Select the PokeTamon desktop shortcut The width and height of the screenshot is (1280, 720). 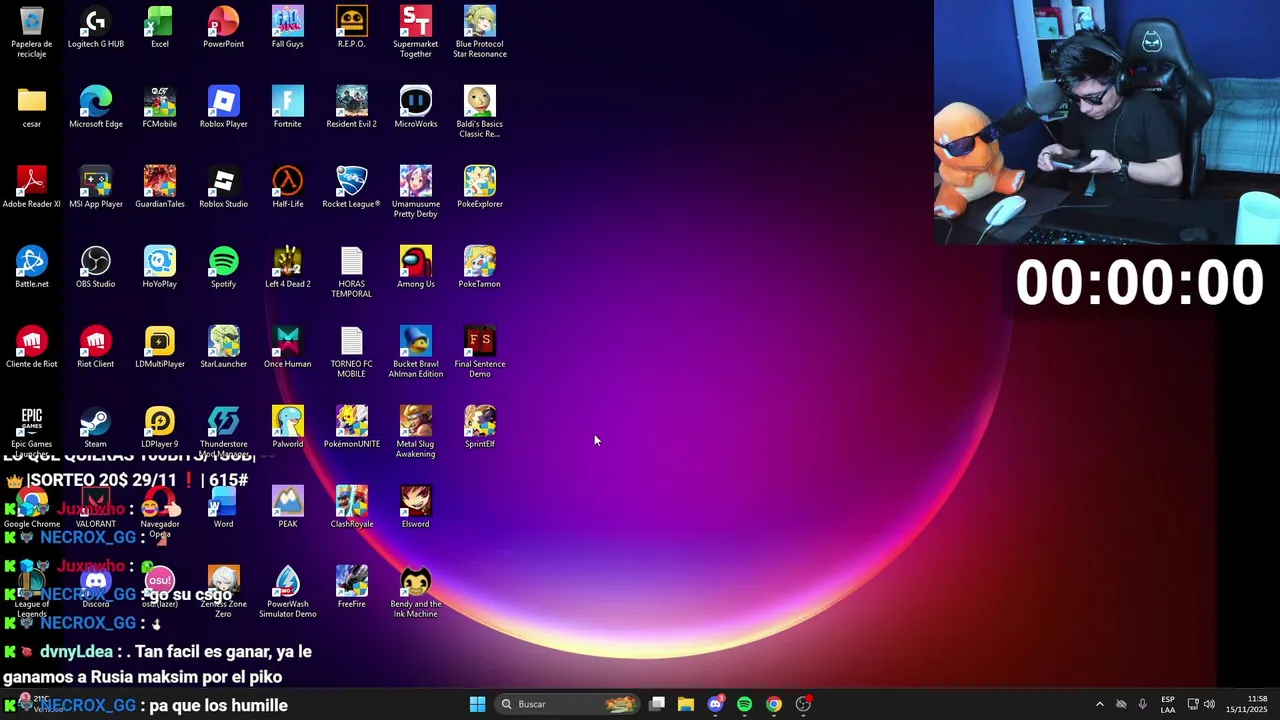[x=480, y=267]
